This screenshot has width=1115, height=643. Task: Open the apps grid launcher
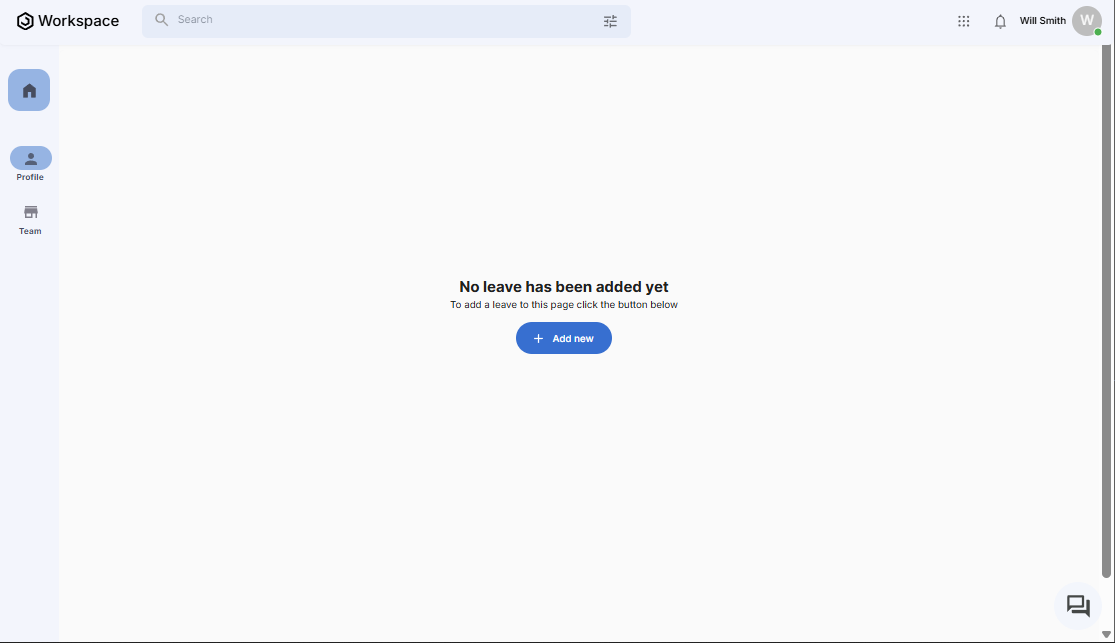(x=963, y=21)
